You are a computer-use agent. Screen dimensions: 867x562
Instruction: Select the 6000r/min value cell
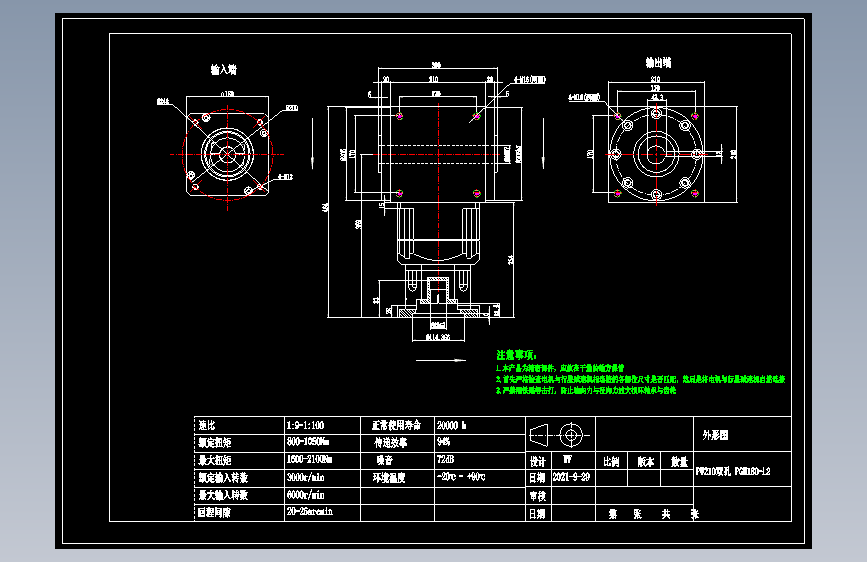point(305,495)
